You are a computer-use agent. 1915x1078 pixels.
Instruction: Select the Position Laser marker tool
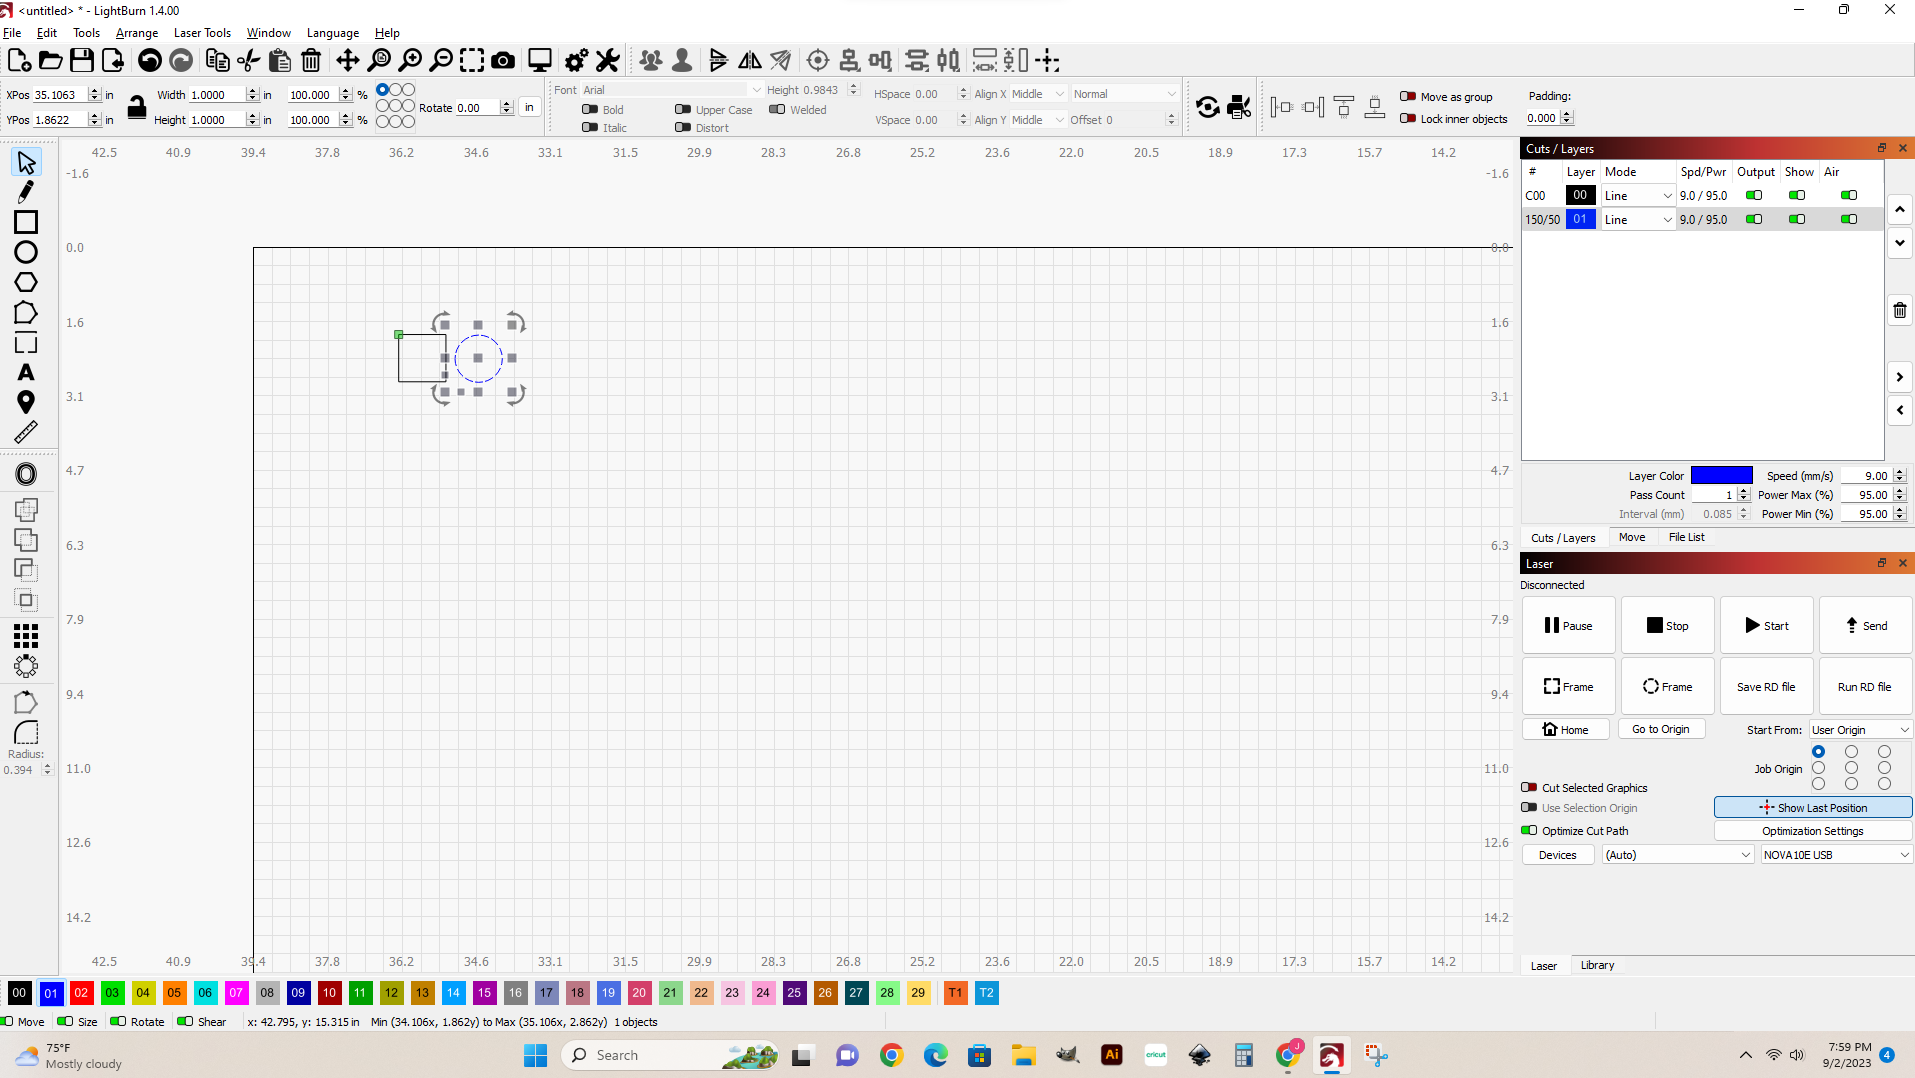point(26,402)
